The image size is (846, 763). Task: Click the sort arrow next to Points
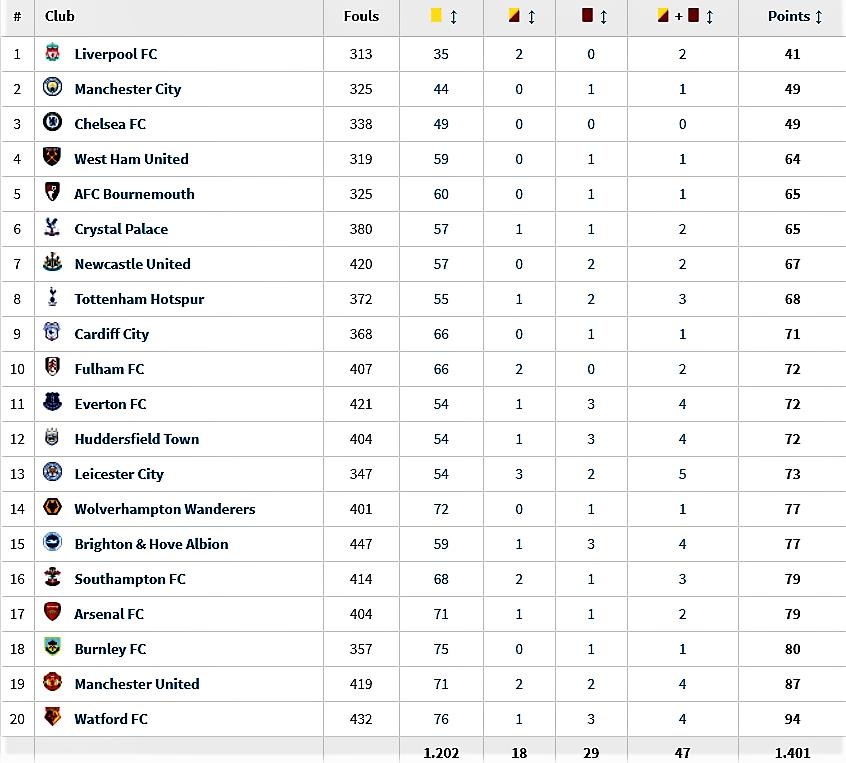point(817,17)
